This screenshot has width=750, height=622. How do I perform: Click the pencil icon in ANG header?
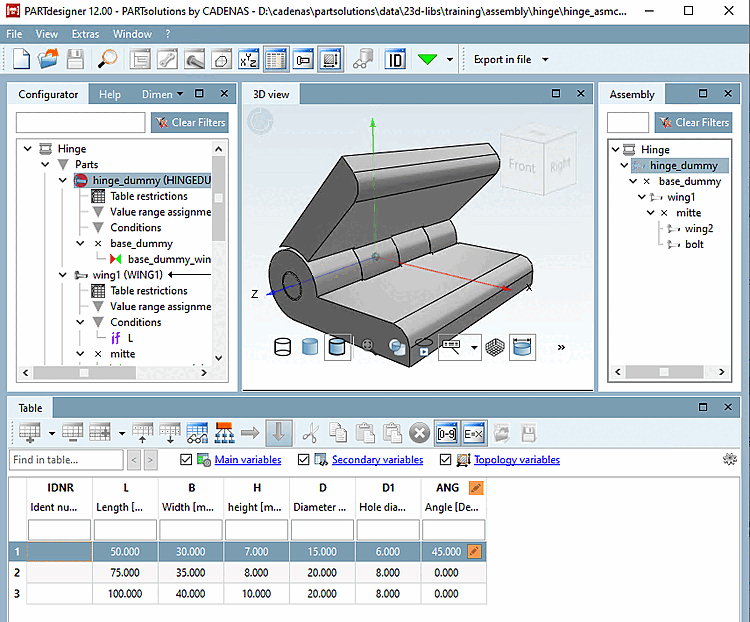click(475, 488)
